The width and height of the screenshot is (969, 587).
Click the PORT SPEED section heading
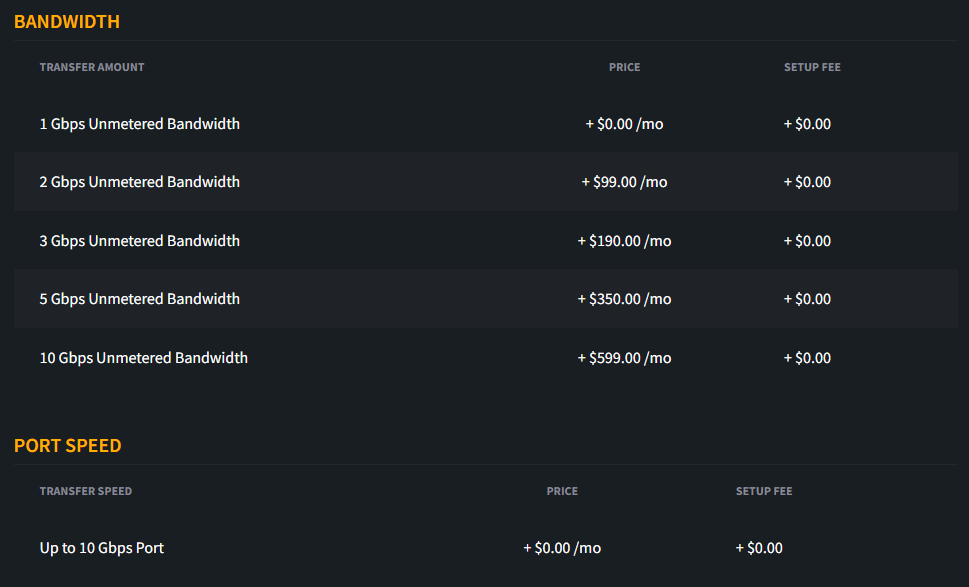(x=67, y=446)
